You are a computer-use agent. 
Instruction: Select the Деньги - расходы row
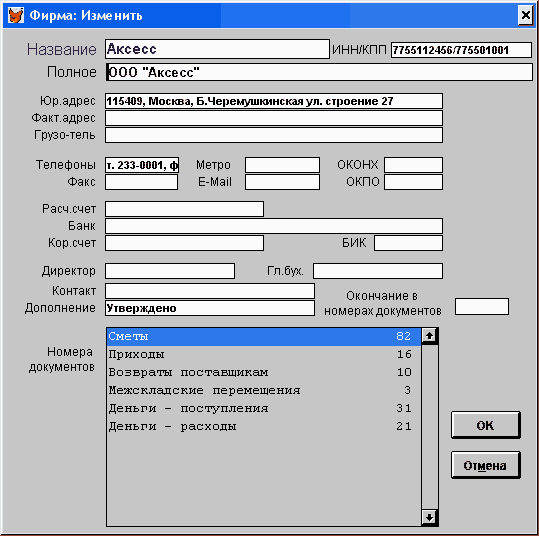264,426
